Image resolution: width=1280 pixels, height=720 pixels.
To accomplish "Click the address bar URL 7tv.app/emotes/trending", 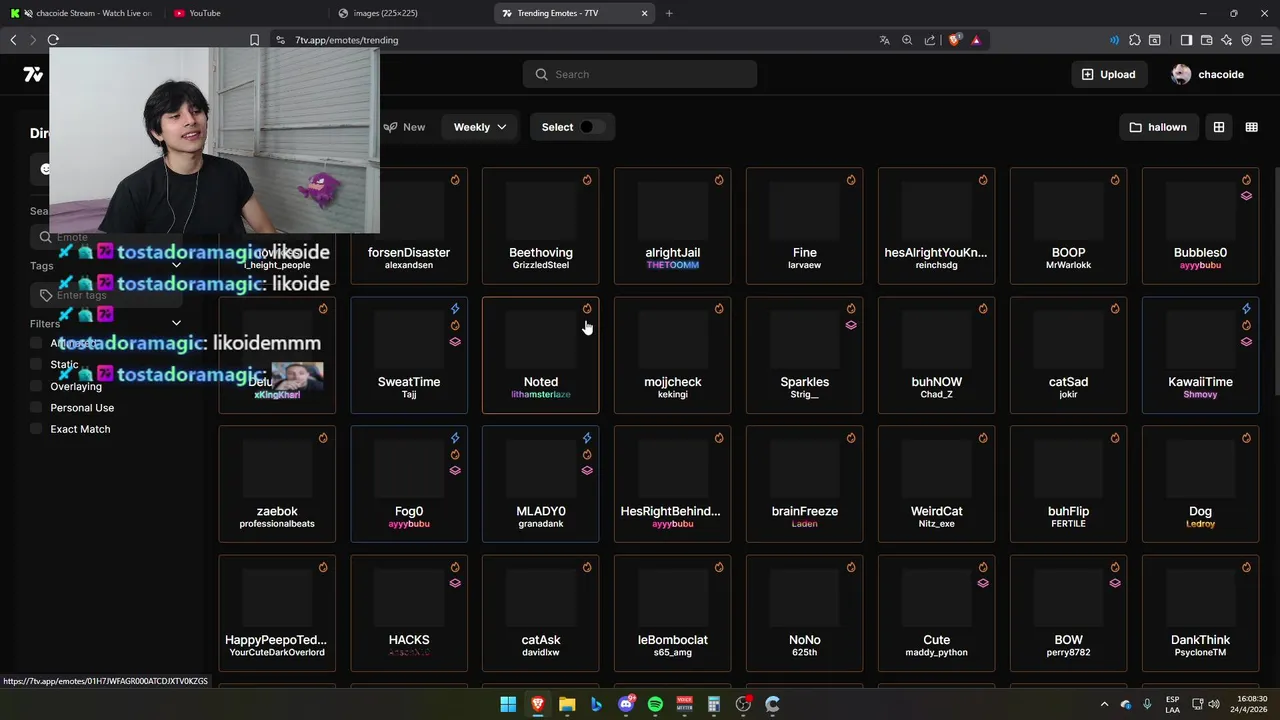I will [347, 40].
